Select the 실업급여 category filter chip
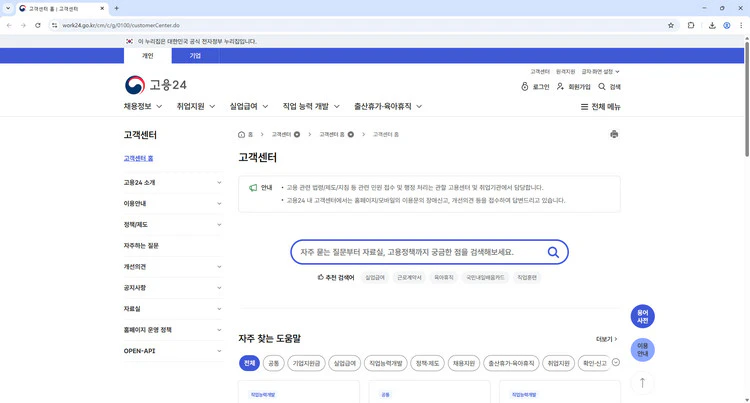The image size is (750, 403). (344, 363)
